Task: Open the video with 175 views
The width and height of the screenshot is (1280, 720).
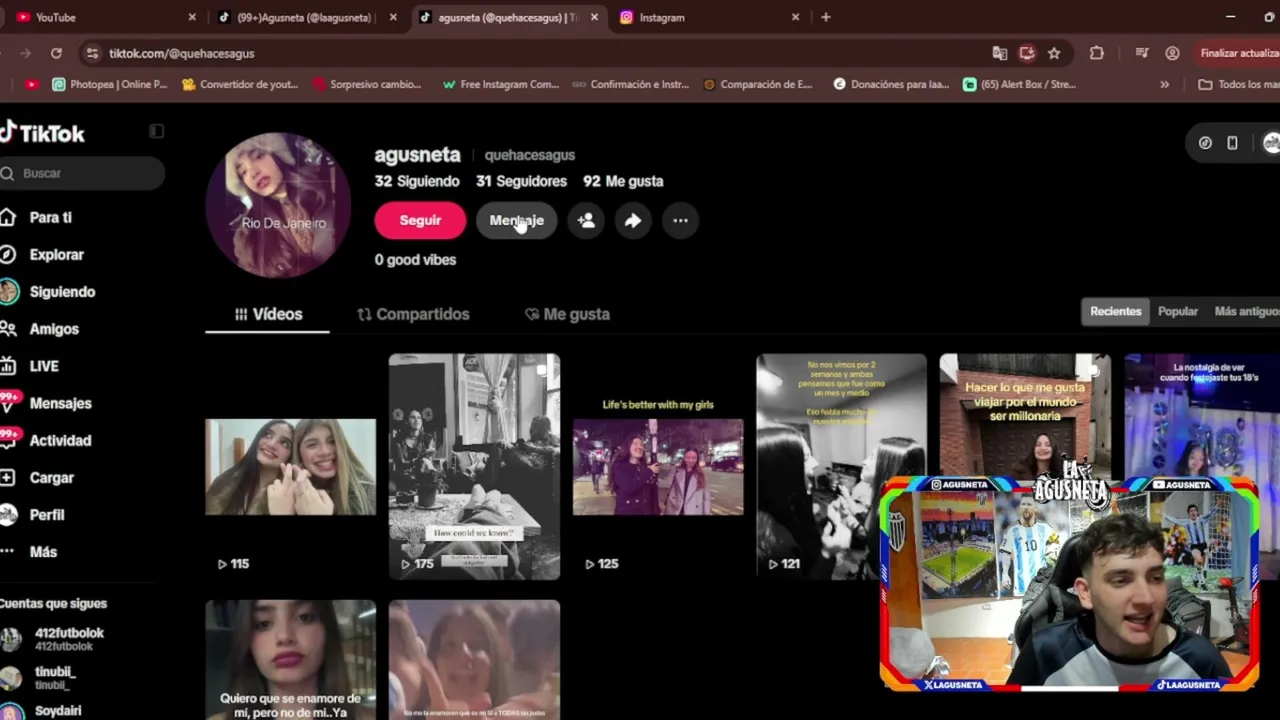Action: pos(474,467)
